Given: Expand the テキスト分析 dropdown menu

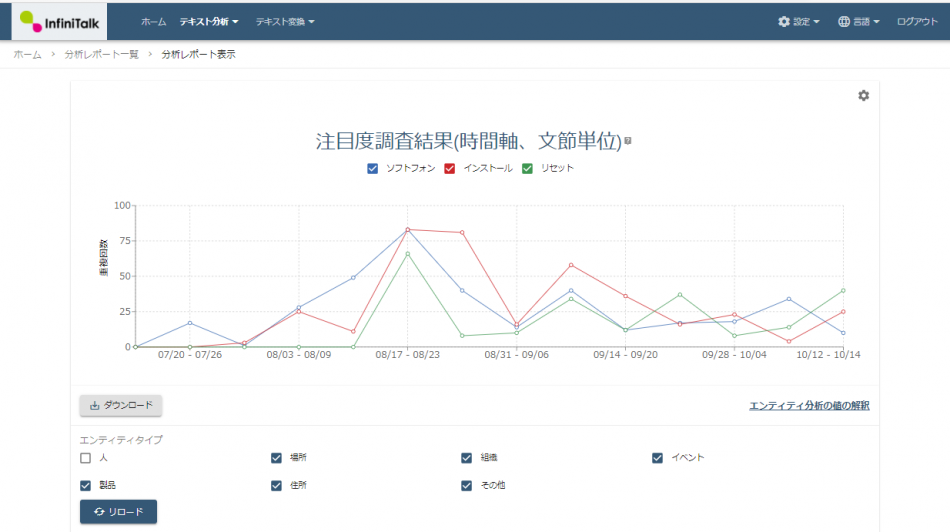Looking at the screenshot, I should (209, 21).
